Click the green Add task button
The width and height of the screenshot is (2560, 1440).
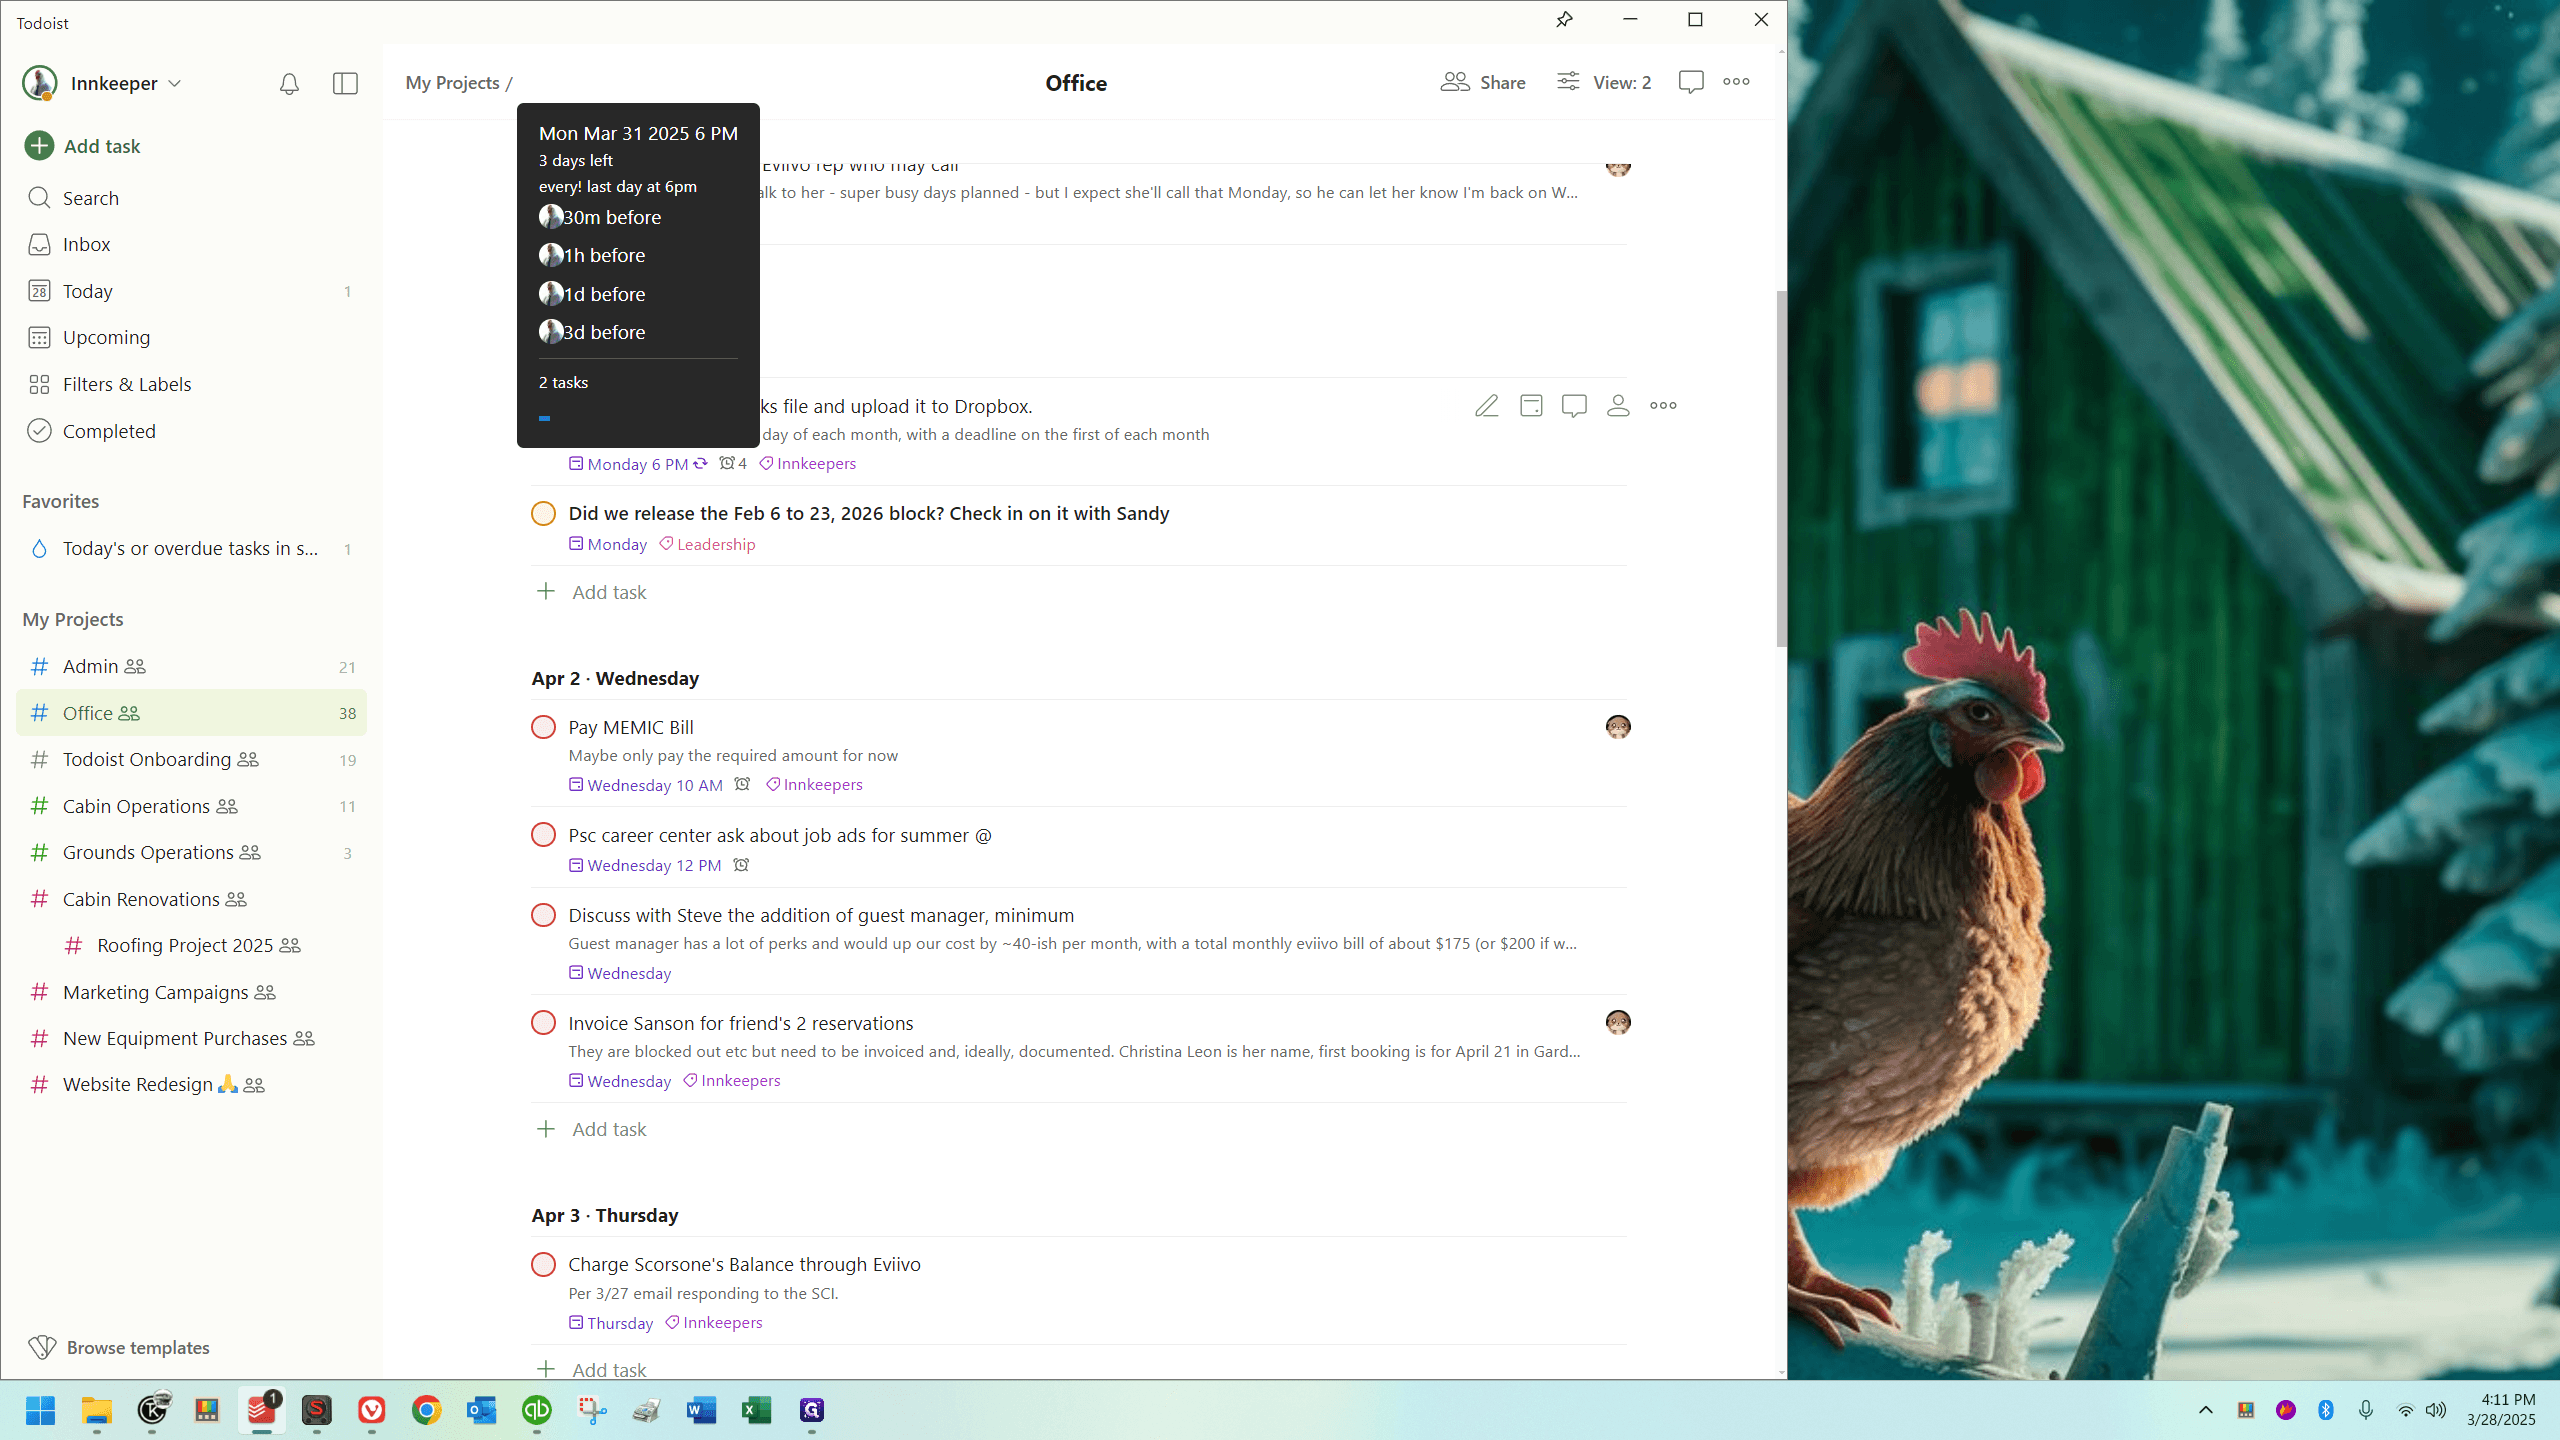[x=83, y=146]
